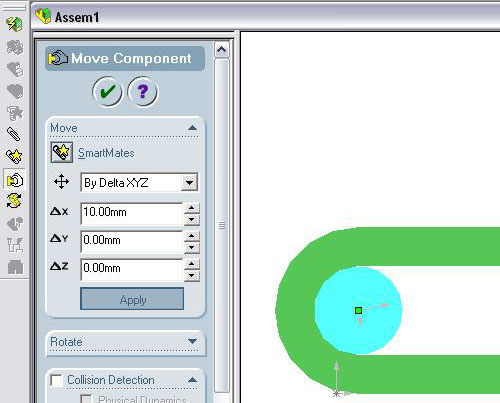Open the By Delta XYZ dropdown
The width and height of the screenshot is (500, 403).
189,183
